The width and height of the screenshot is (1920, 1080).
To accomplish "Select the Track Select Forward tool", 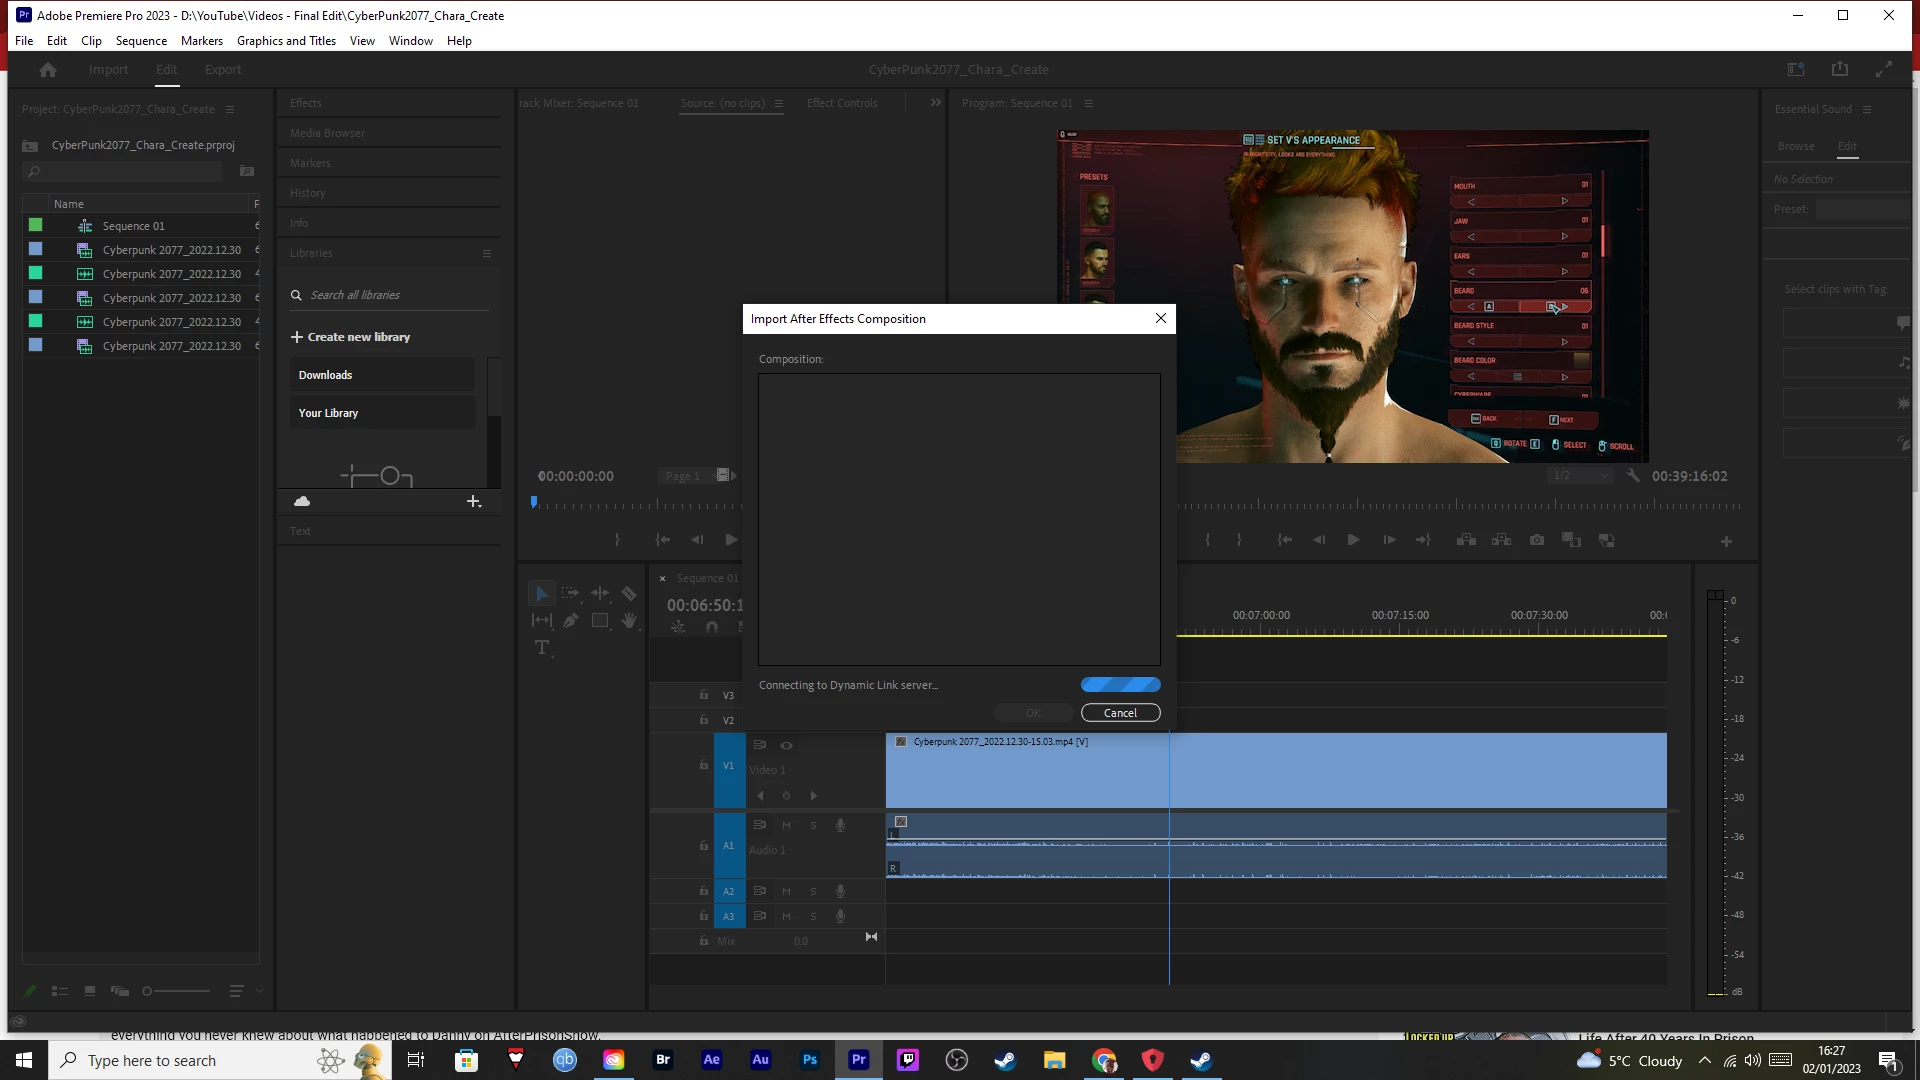I will [570, 594].
